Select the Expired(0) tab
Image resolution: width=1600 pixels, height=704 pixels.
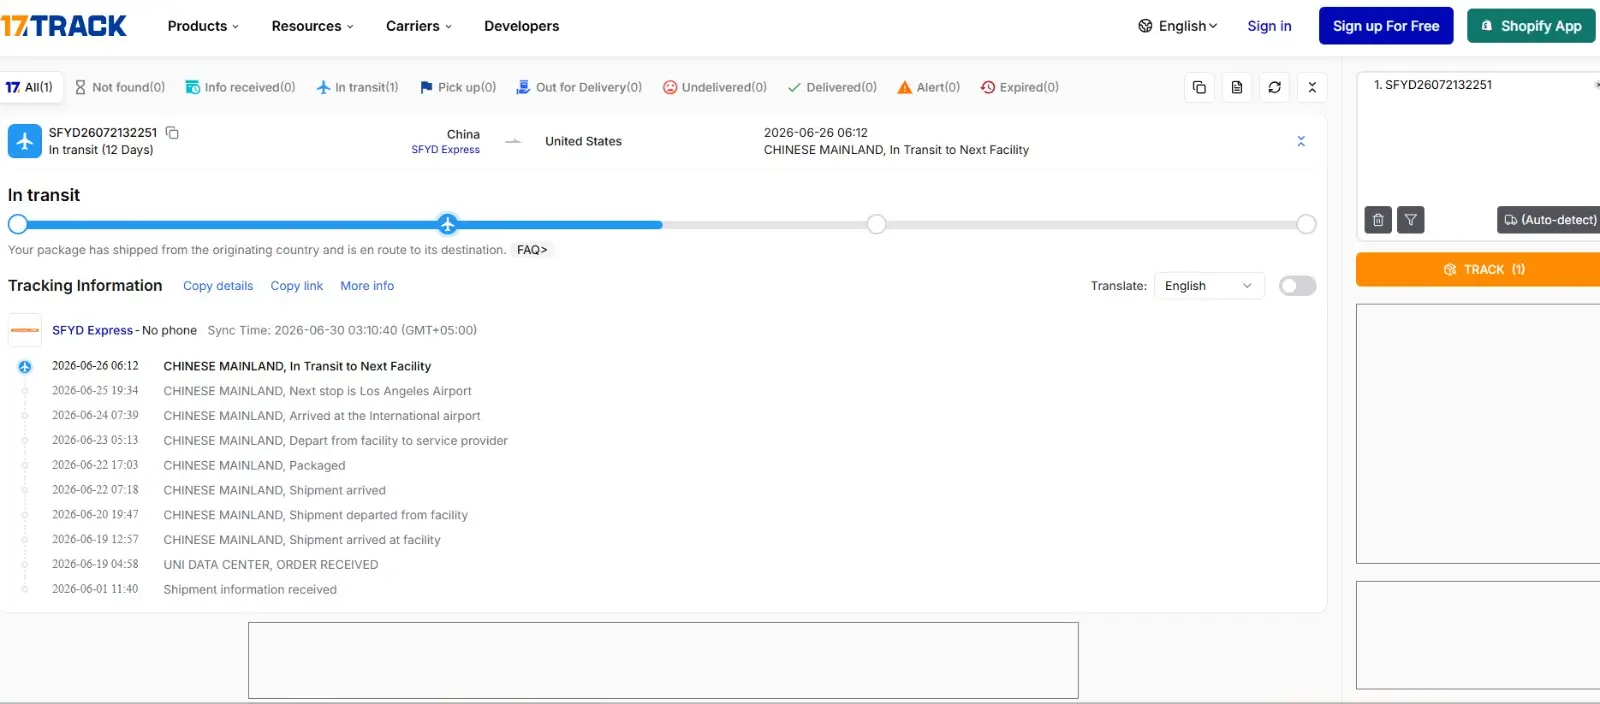pos(1020,87)
